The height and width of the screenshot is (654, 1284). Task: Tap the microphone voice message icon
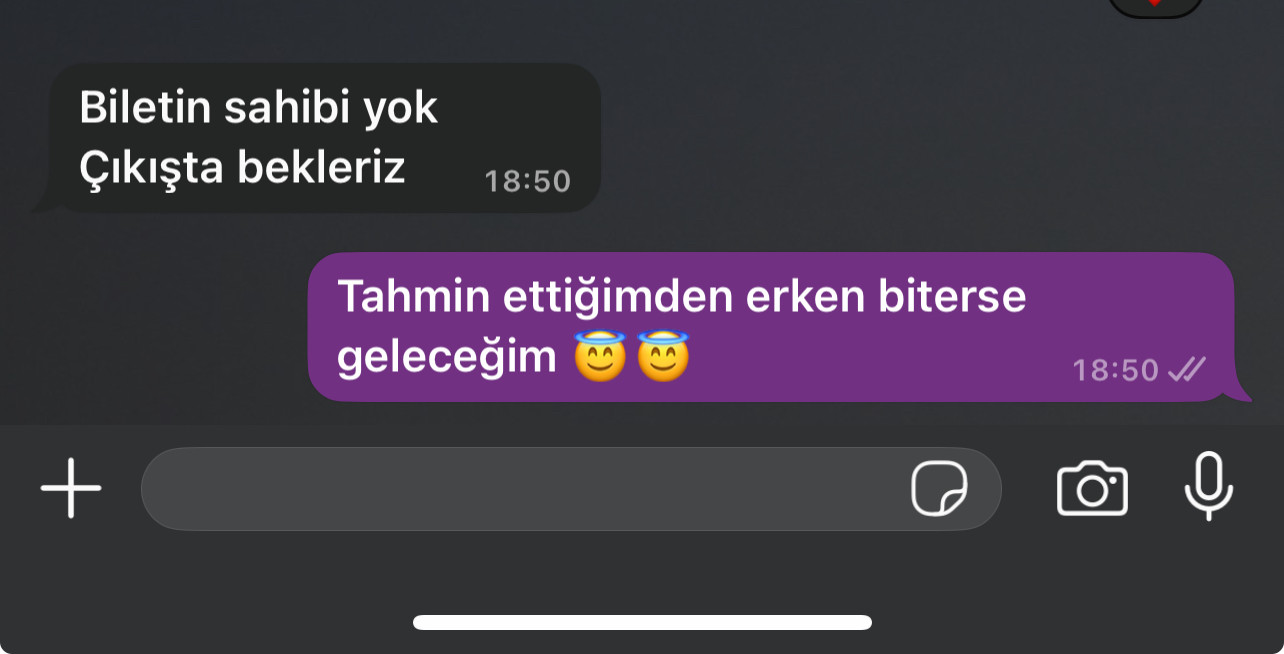click(x=1208, y=486)
